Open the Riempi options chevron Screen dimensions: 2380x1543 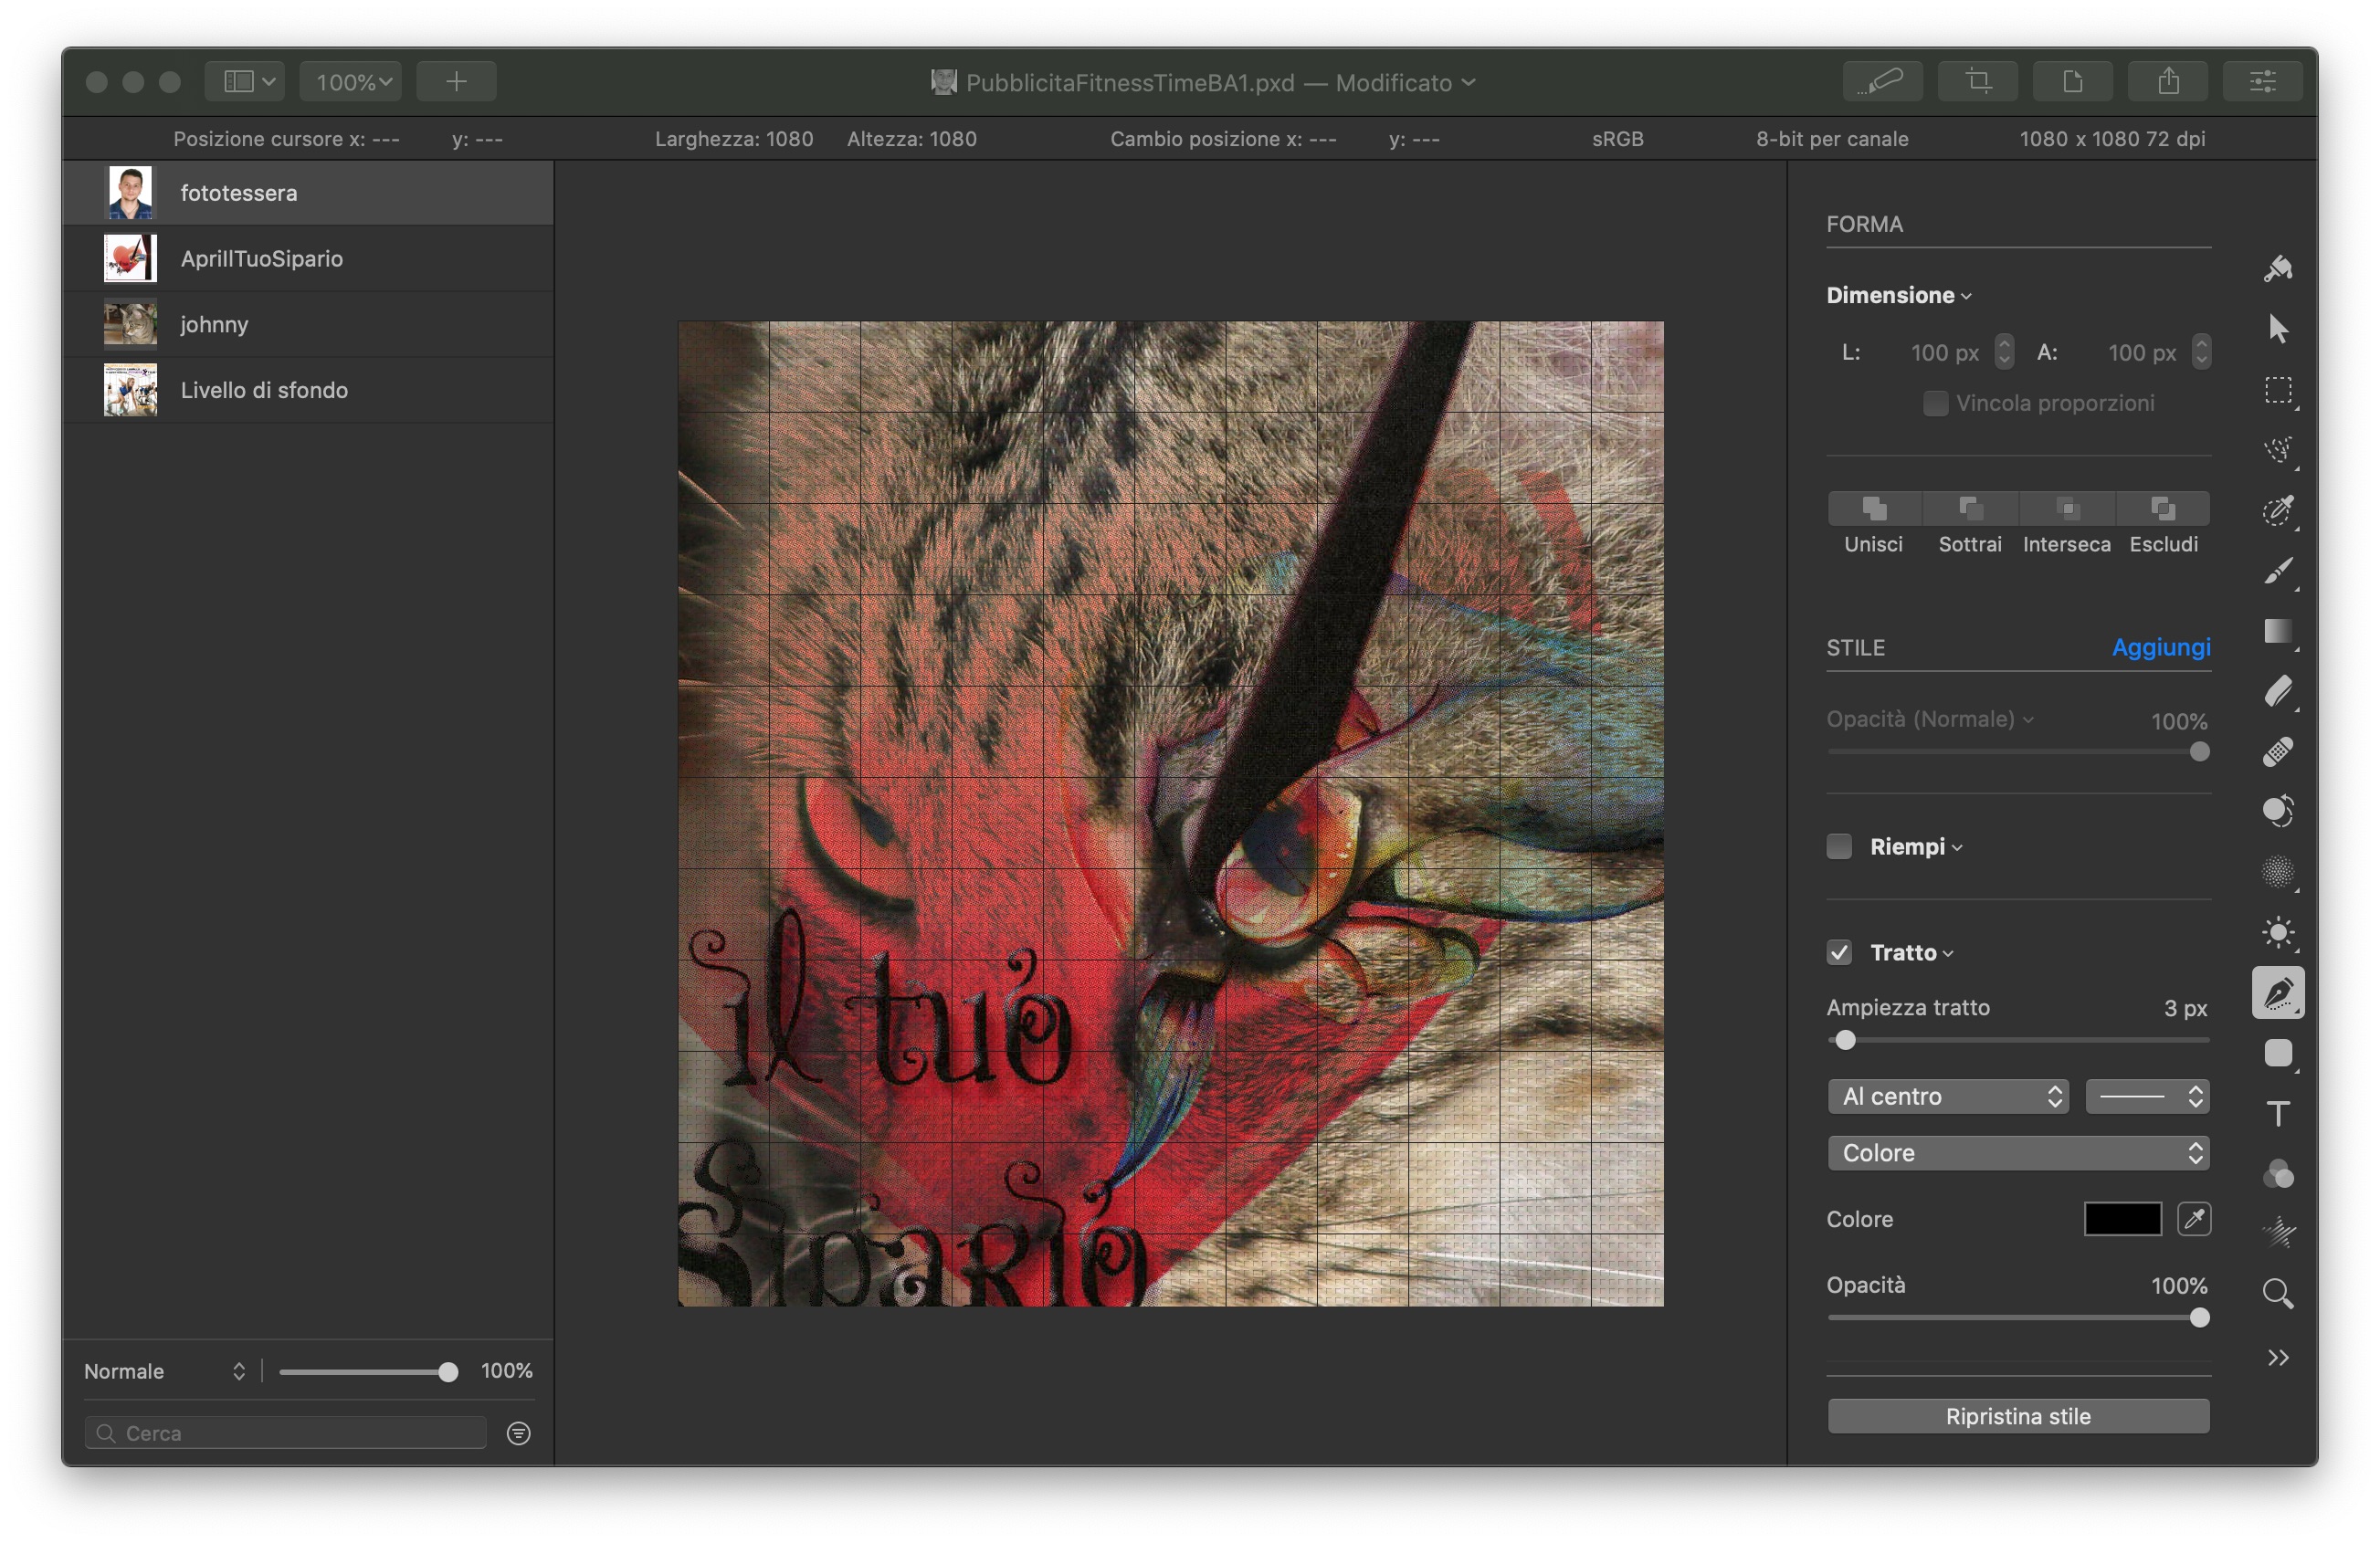[x=1957, y=847]
